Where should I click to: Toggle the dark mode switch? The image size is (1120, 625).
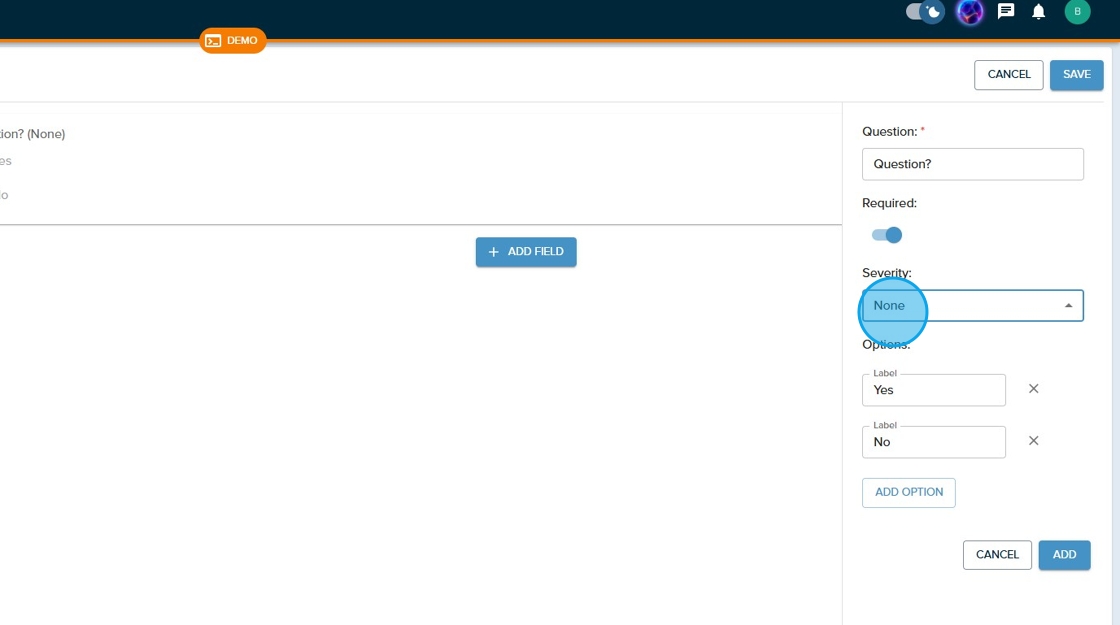click(x=924, y=12)
